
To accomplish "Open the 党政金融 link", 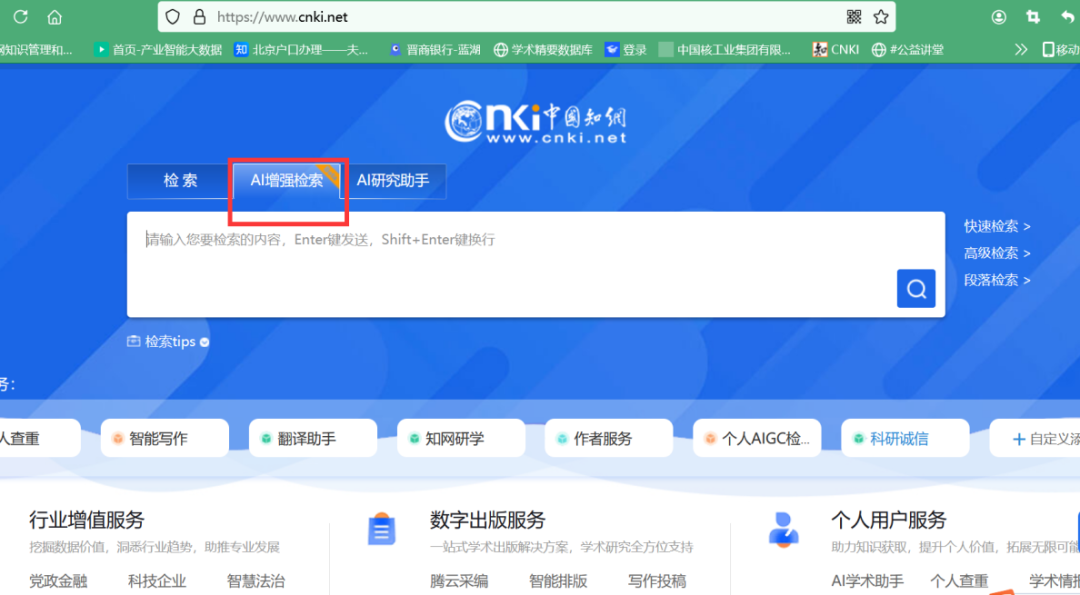I will pos(58,581).
